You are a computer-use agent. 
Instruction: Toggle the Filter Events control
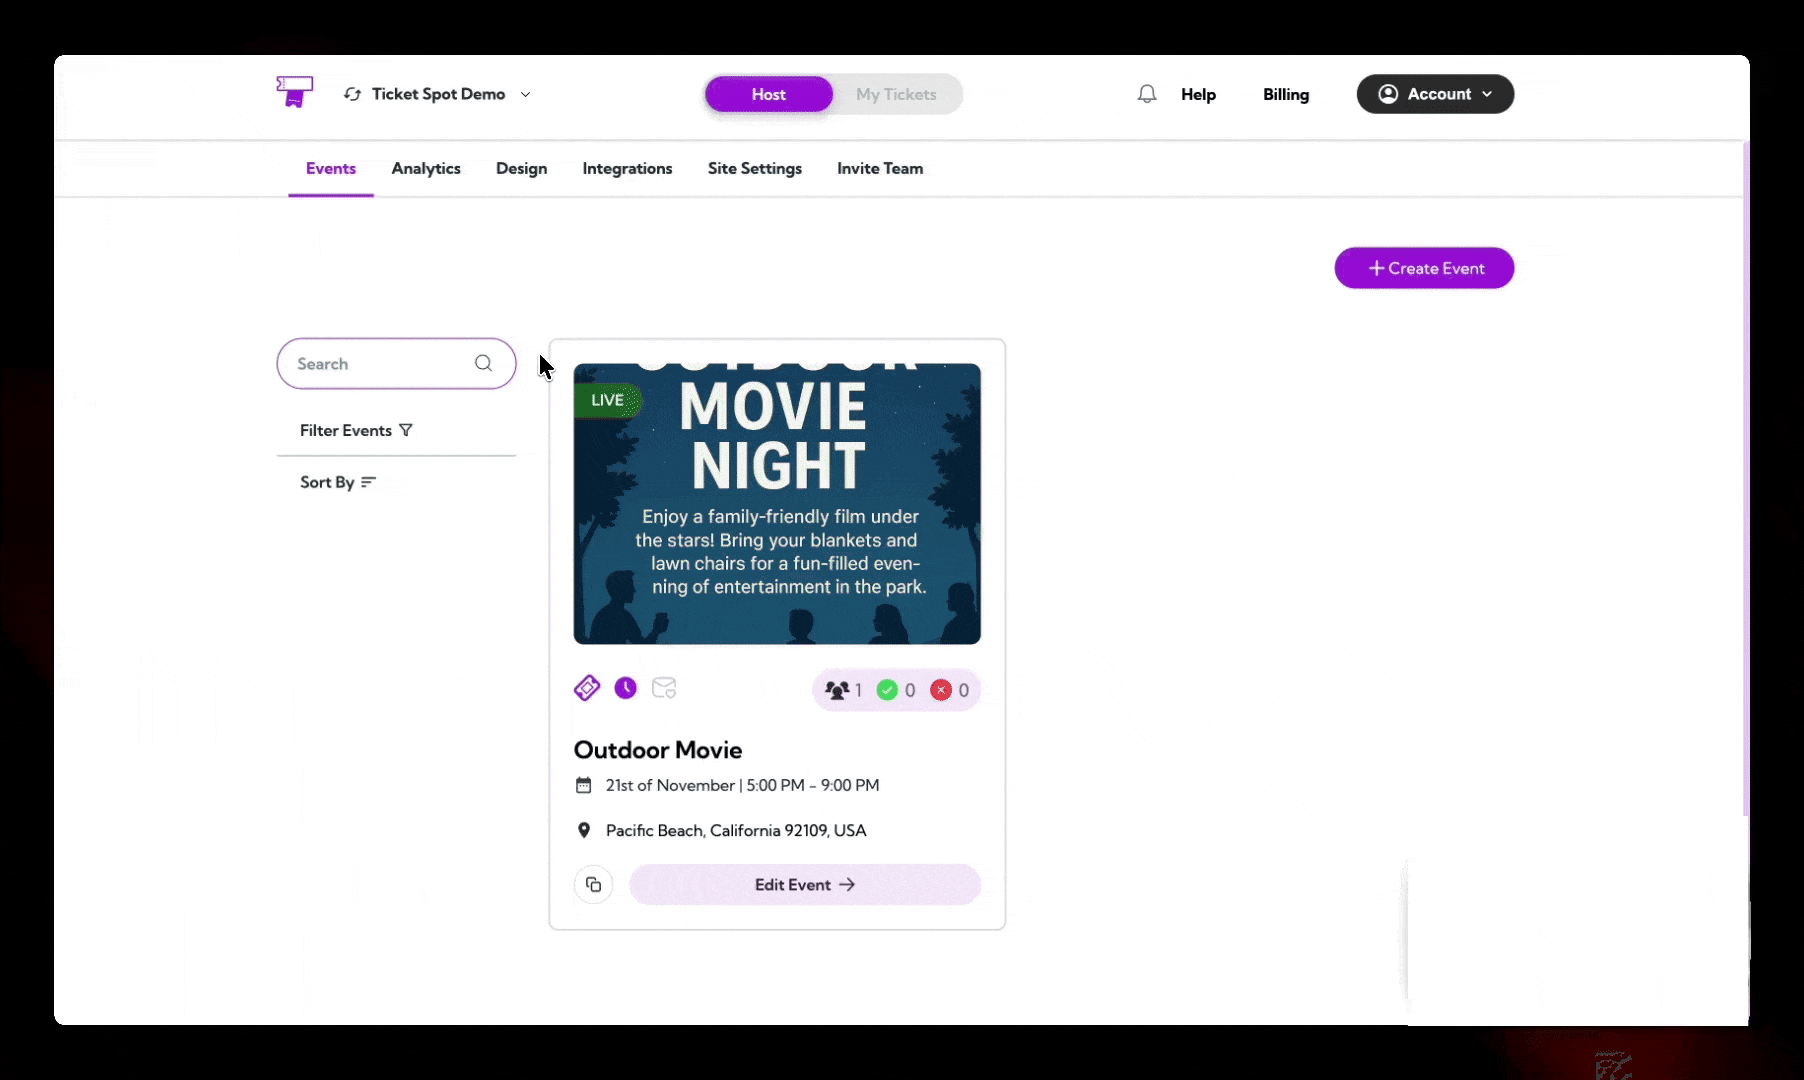(356, 430)
